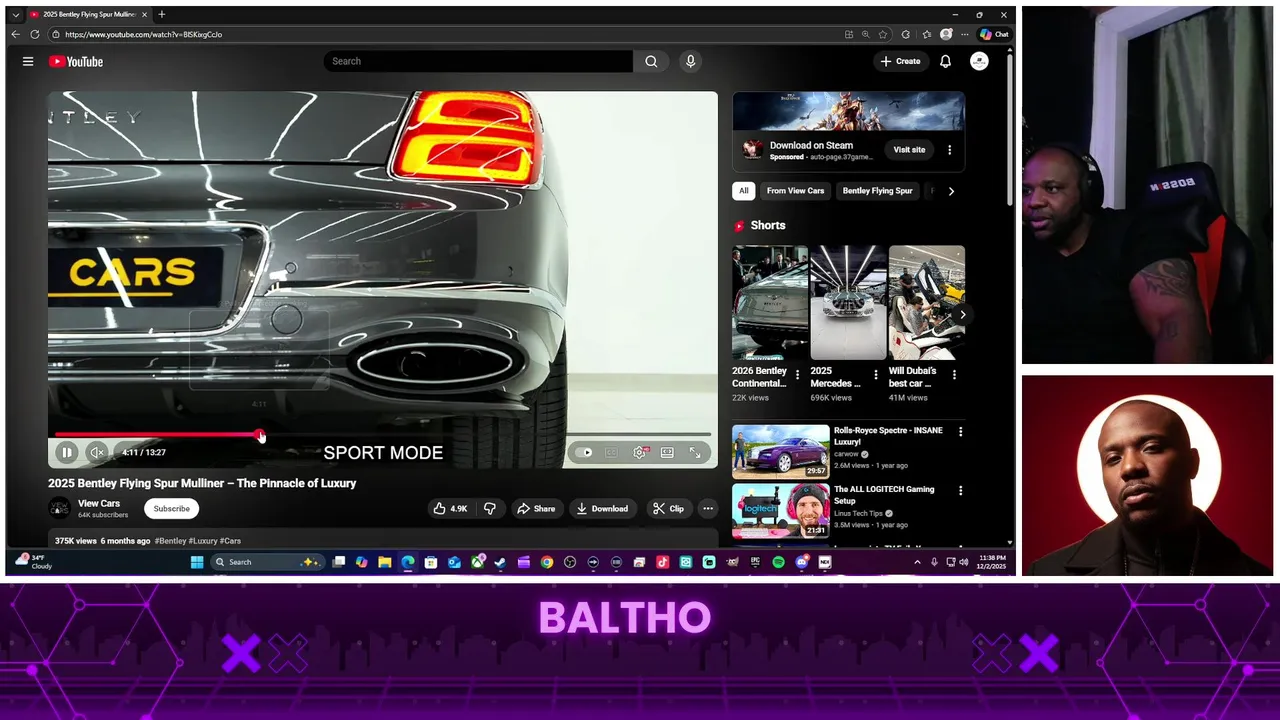Open Will Dubai's best car short
Screen dimensions: 1280x720
[x=927, y=302]
